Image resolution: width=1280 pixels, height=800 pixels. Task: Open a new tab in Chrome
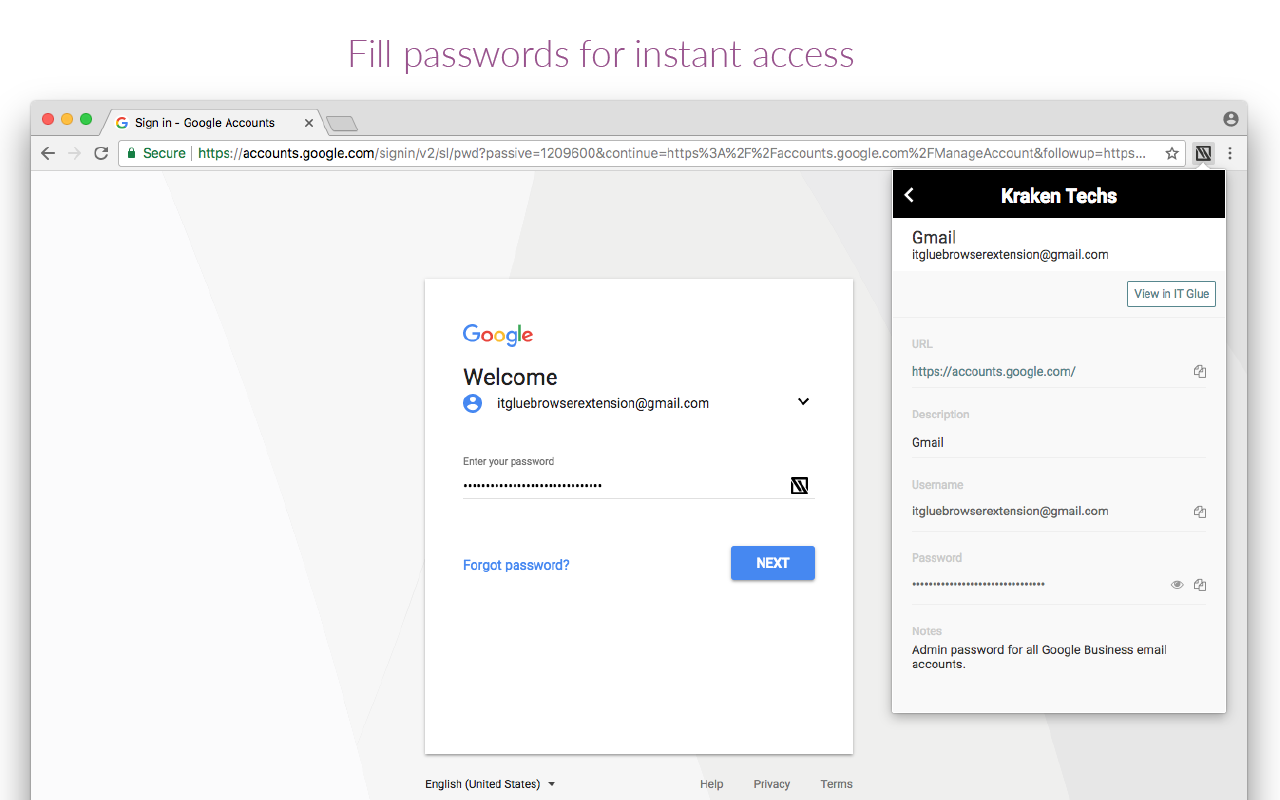[x=340, y=122]
